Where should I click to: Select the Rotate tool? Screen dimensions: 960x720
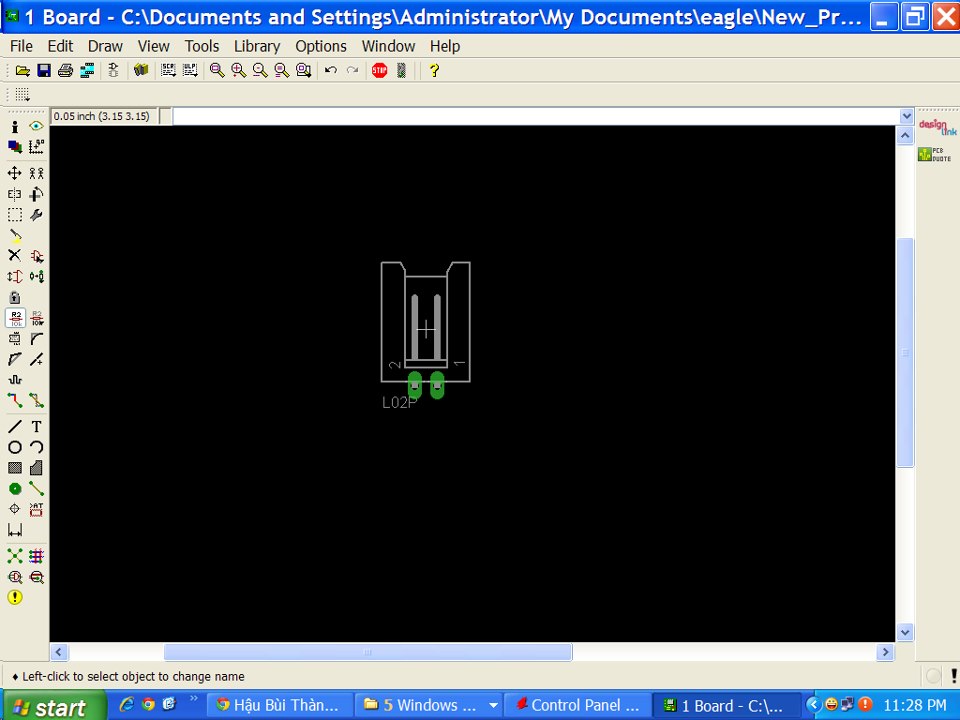click(x=36, y=194)
